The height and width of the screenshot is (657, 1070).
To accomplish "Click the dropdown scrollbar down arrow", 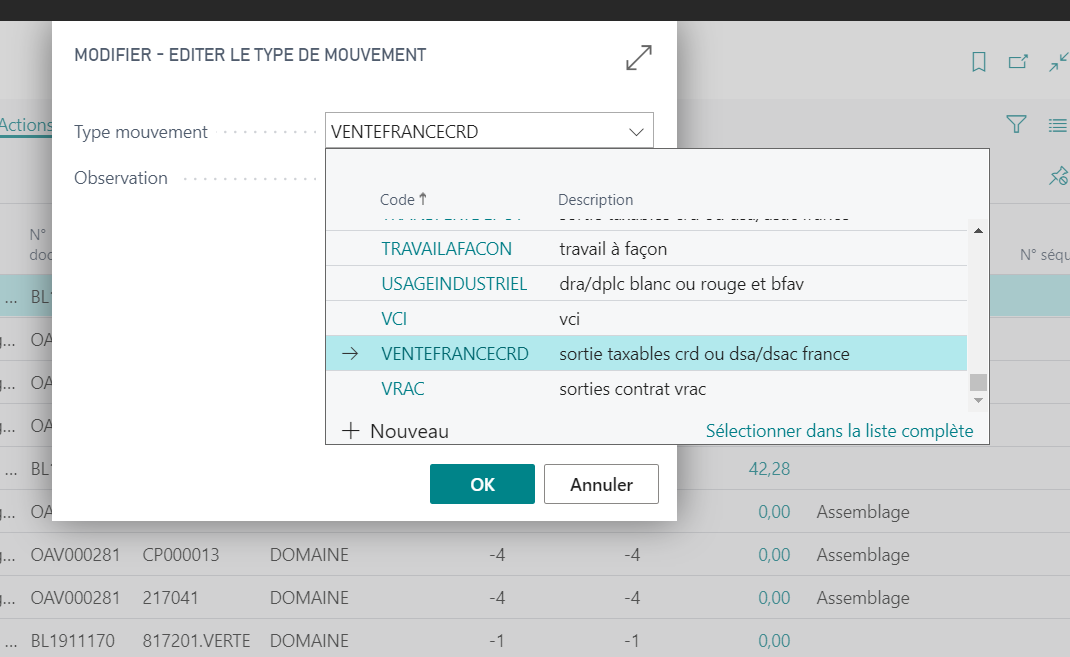I will coord(978,400).
